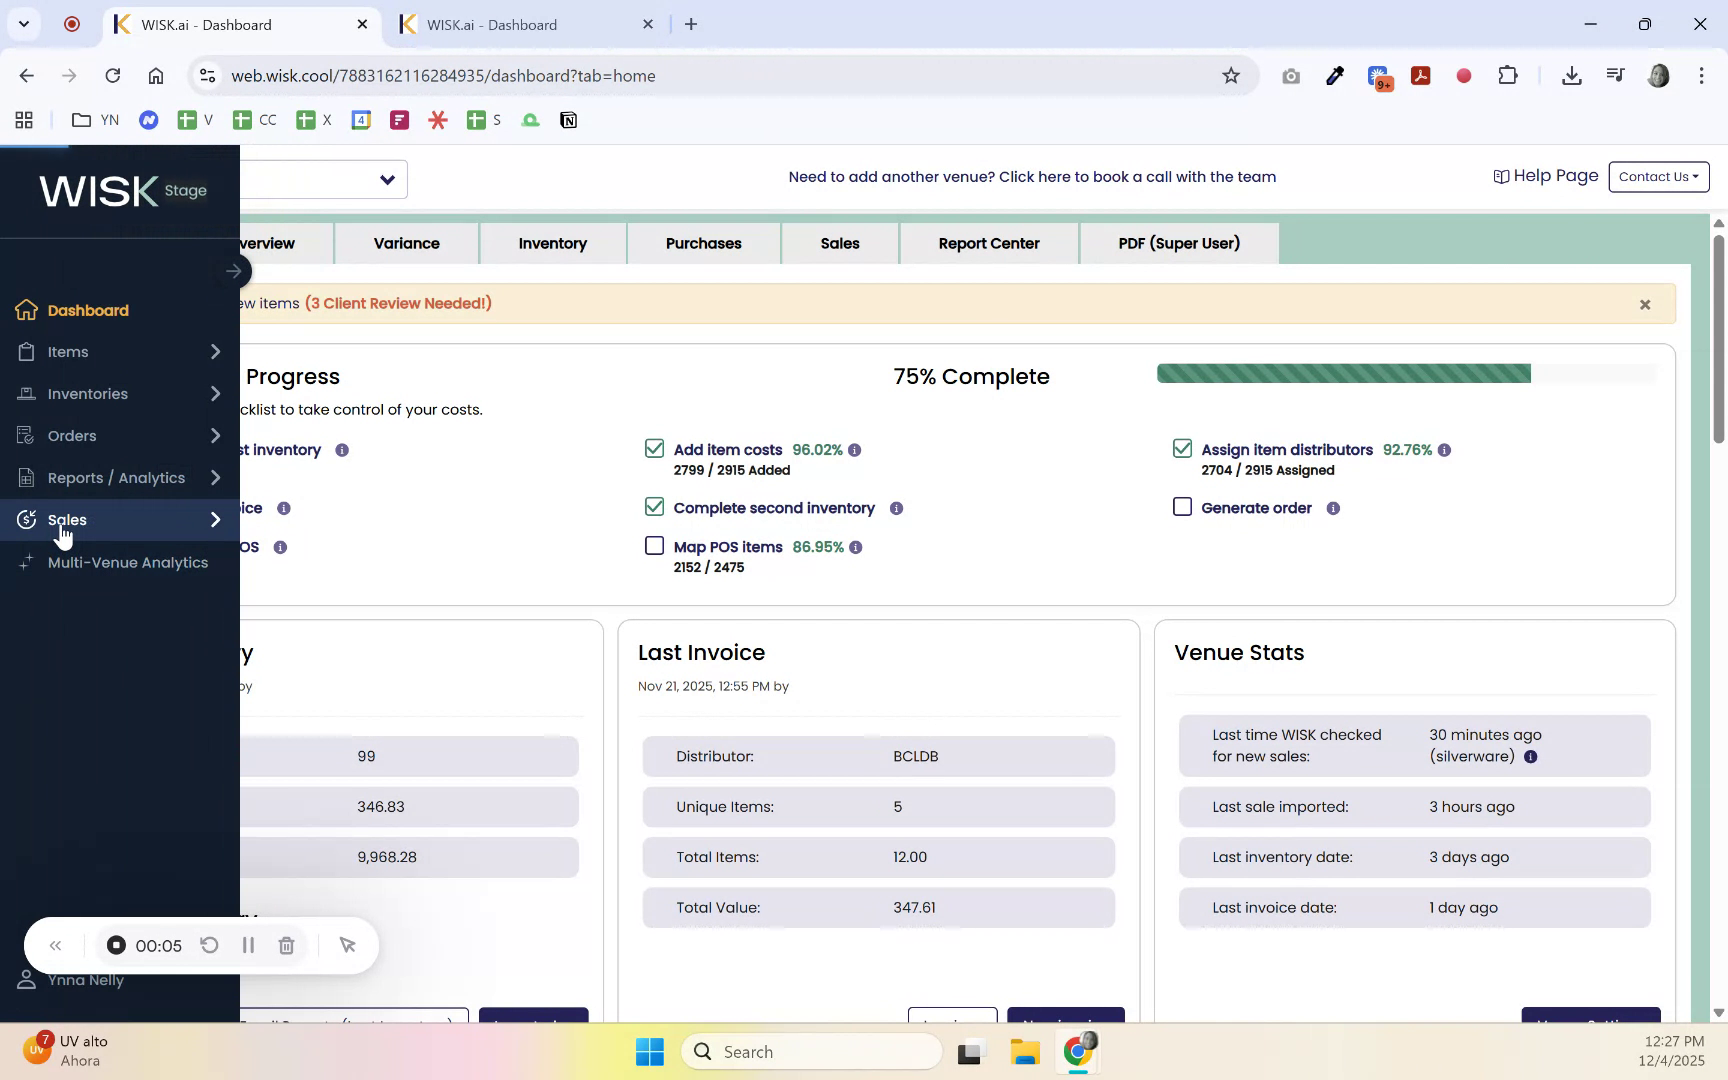Open Orders from the sidebar
The image size is (1728, 1080).
(71, 435)
